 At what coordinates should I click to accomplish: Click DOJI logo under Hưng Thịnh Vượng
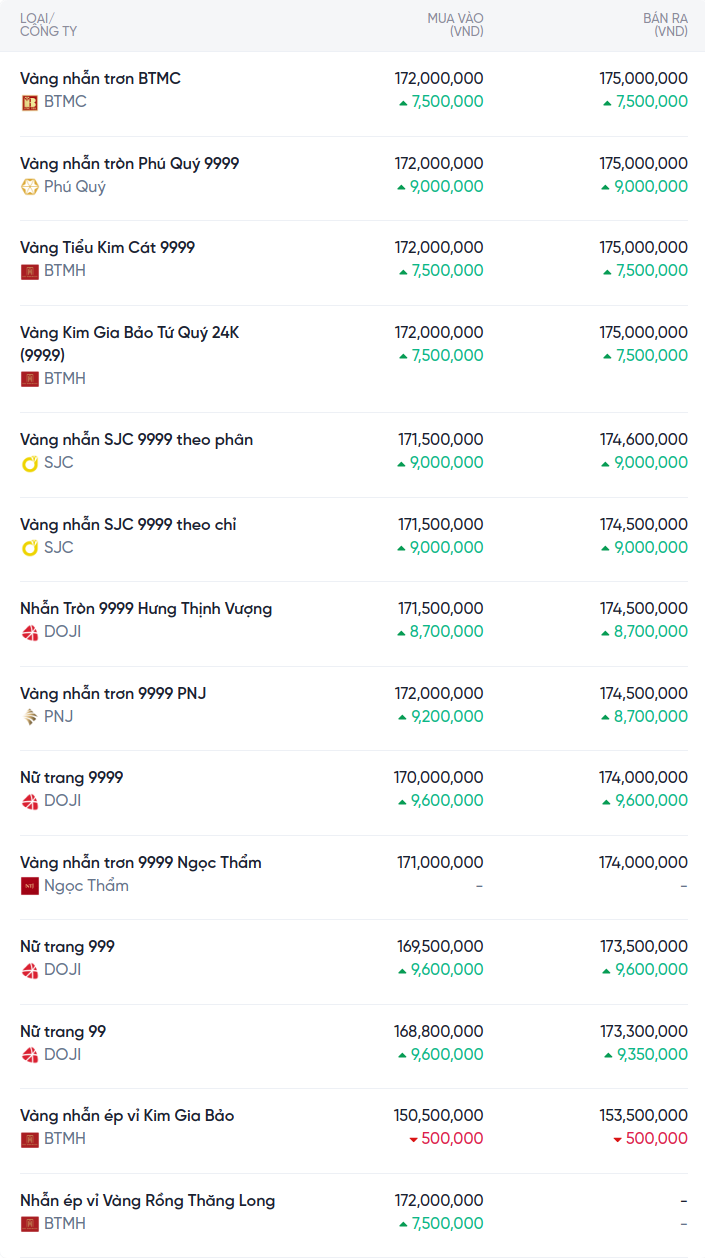(x=30, y=632)
